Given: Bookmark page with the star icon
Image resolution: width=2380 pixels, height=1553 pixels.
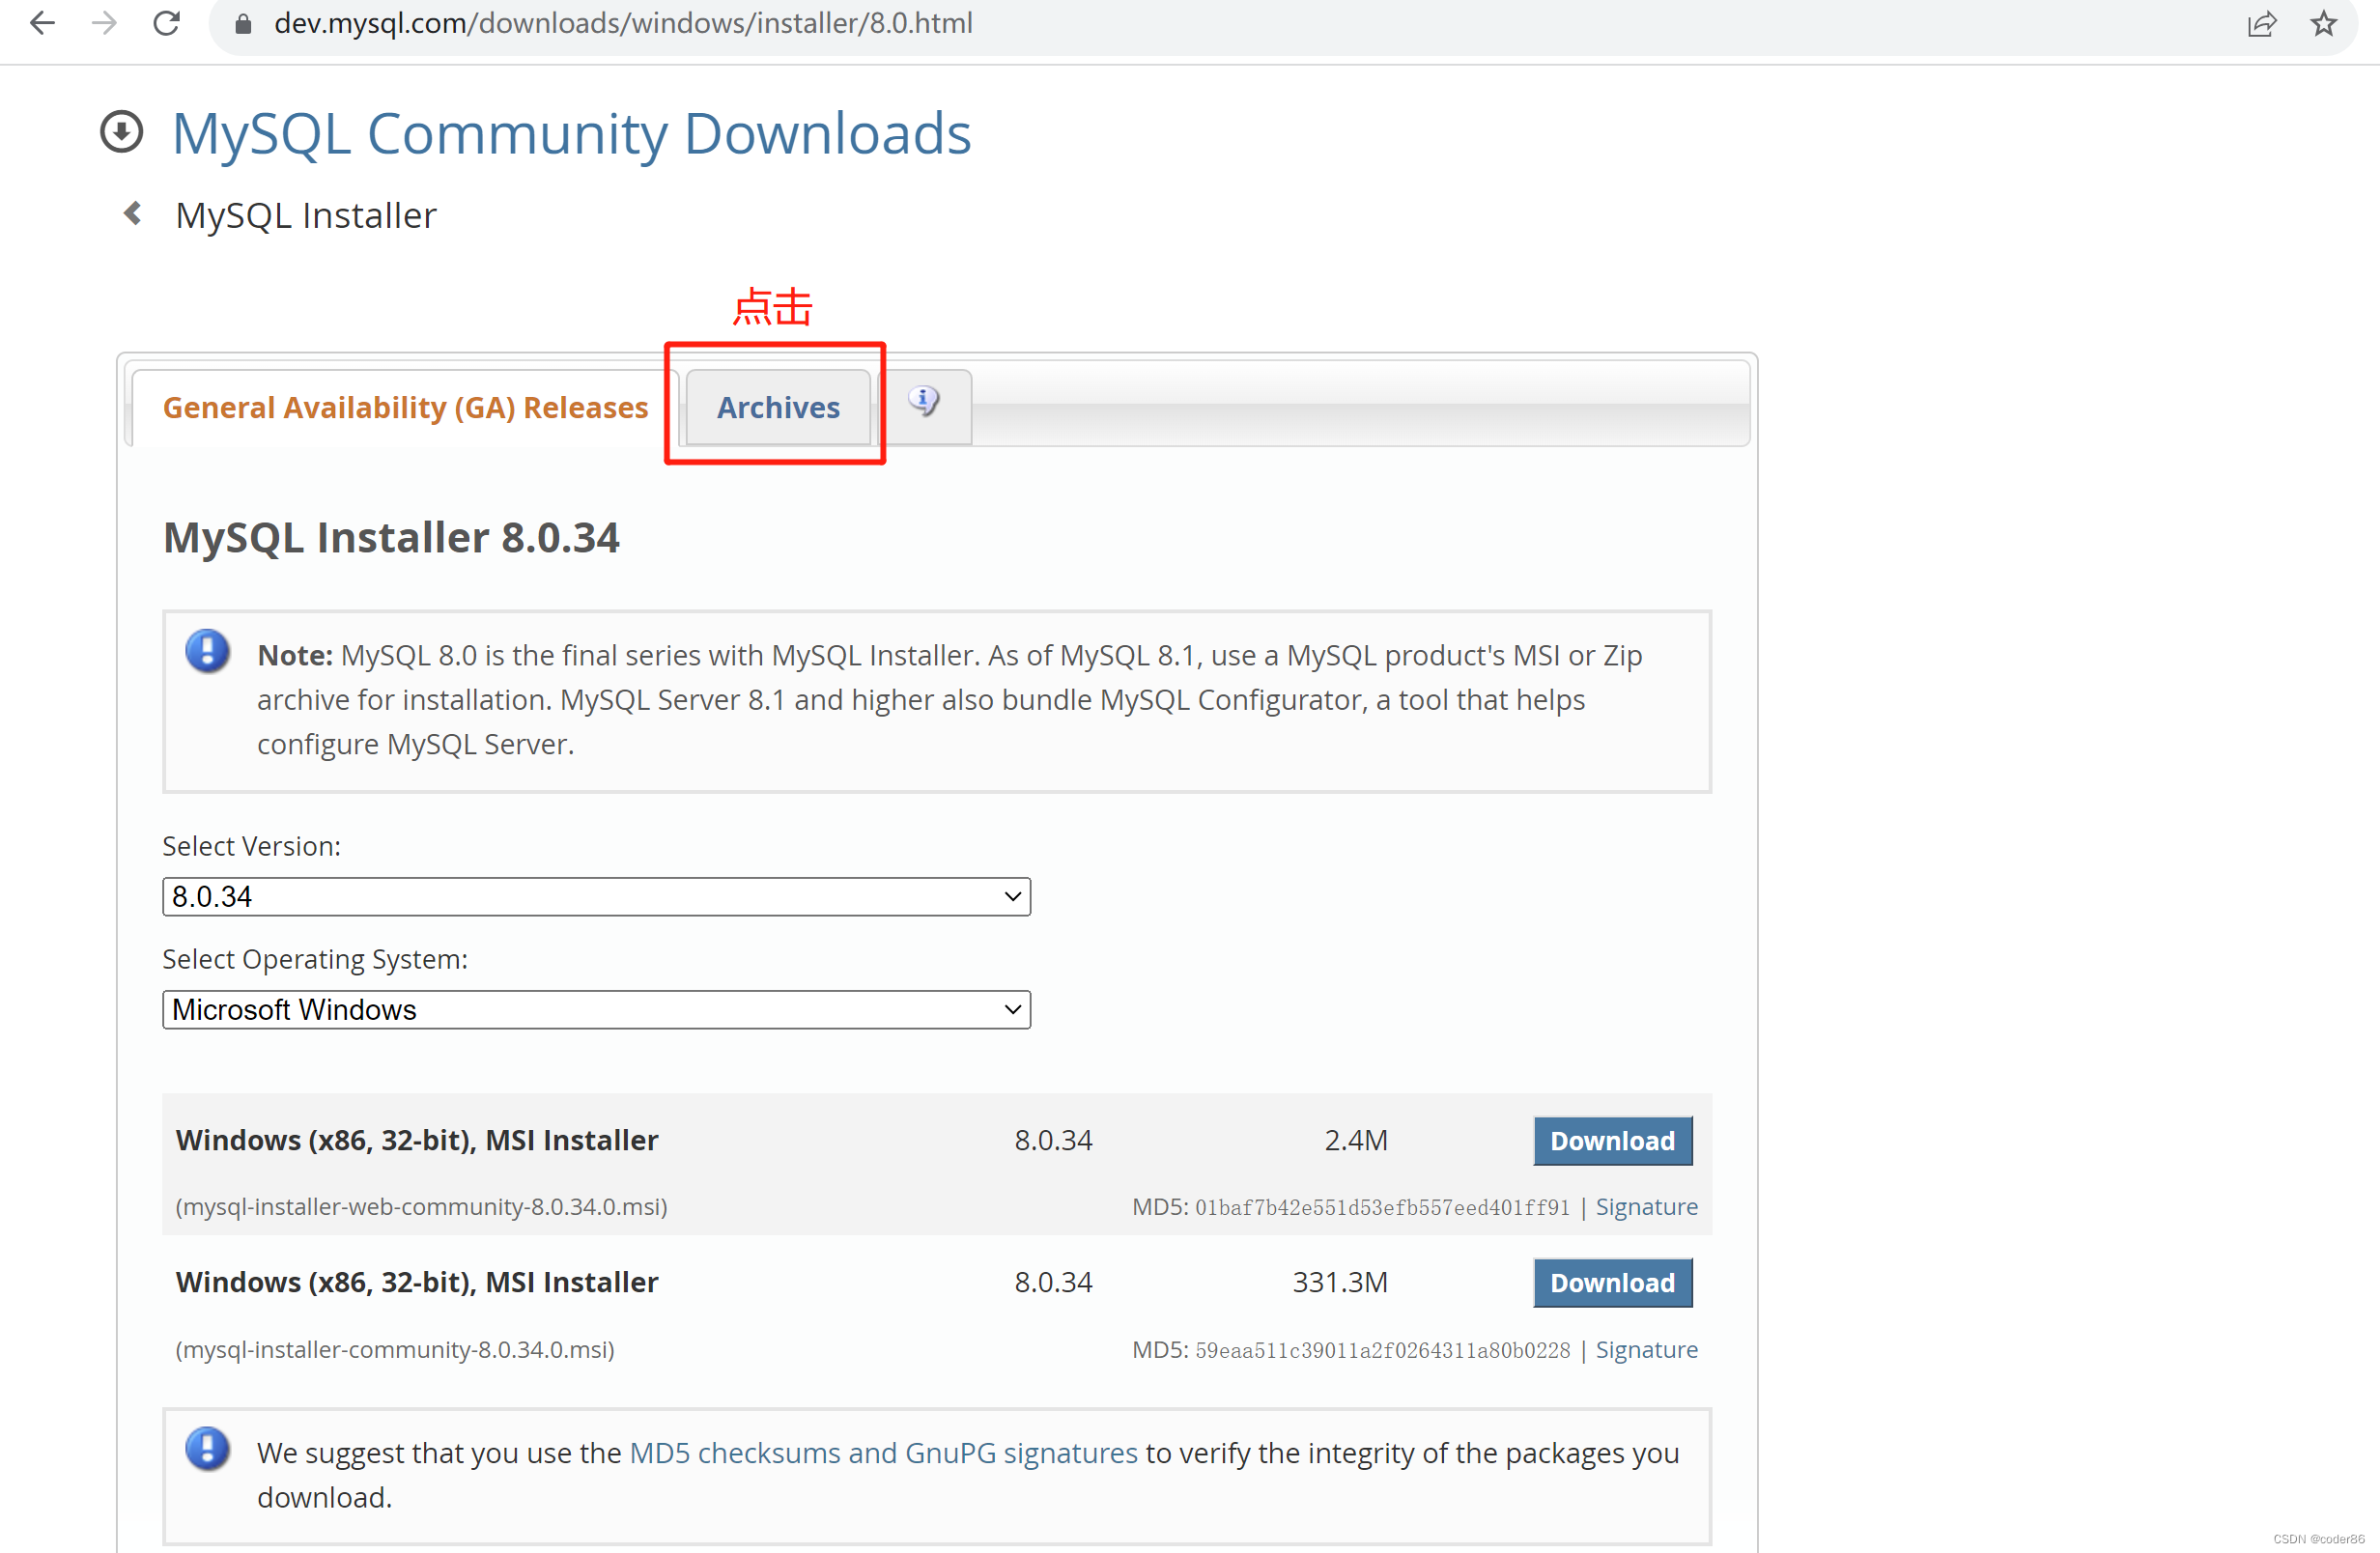Looking at the screenshot, I should (x=2324, y=23).
